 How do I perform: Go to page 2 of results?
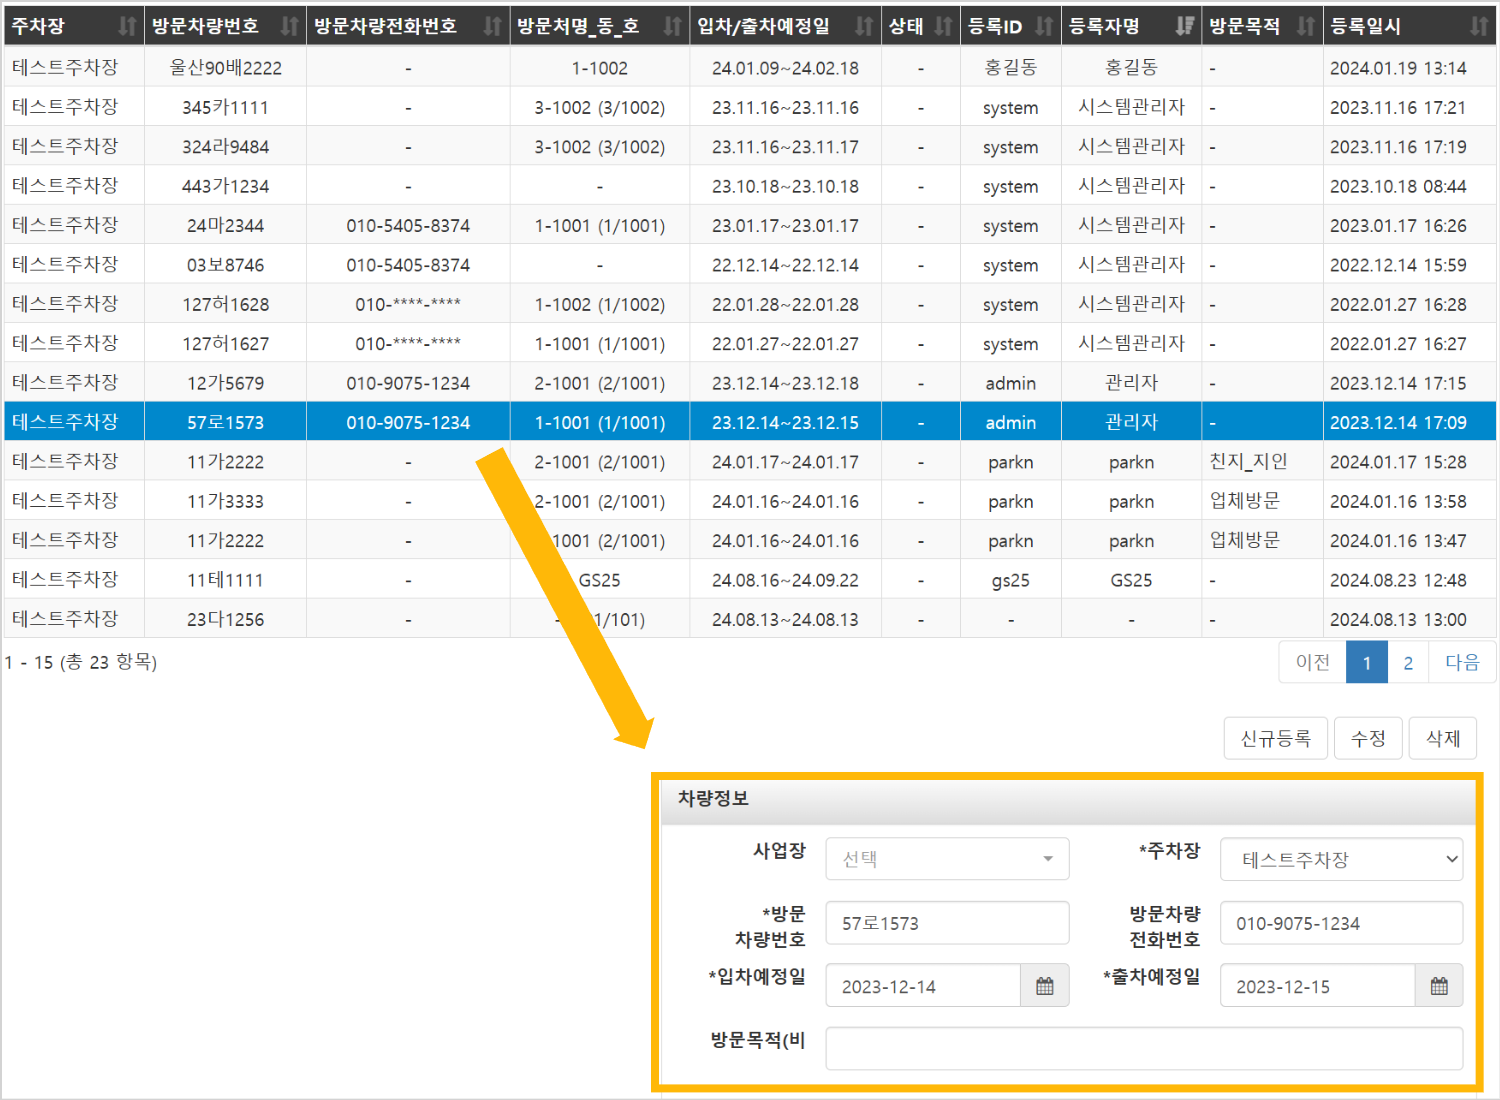(x=1408, y=662)
